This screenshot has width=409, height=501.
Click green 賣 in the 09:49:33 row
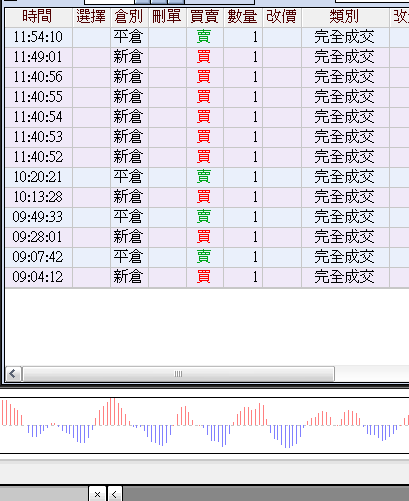coord(204,217)
